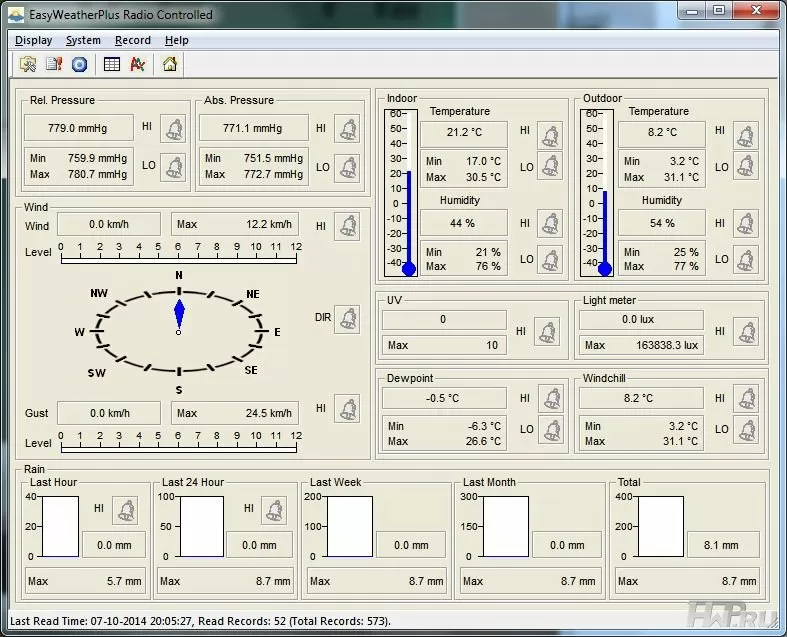Click the Dewpoint -0.5 °C value
This screenshot has width=787, height=637.
pos(444,398)
